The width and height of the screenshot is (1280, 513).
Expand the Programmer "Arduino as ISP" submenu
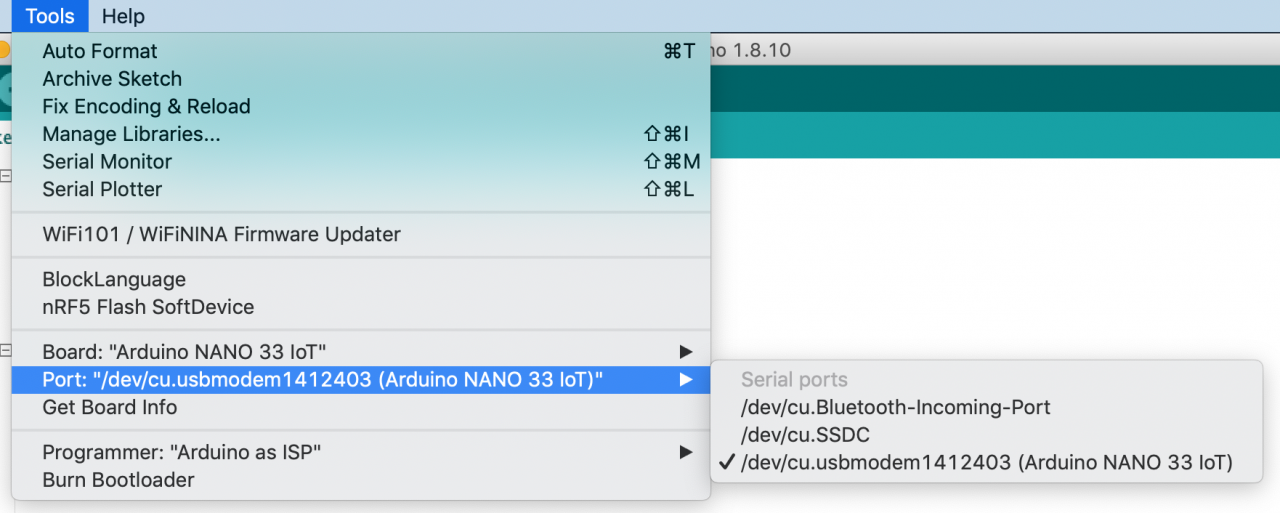pos(181,453)
